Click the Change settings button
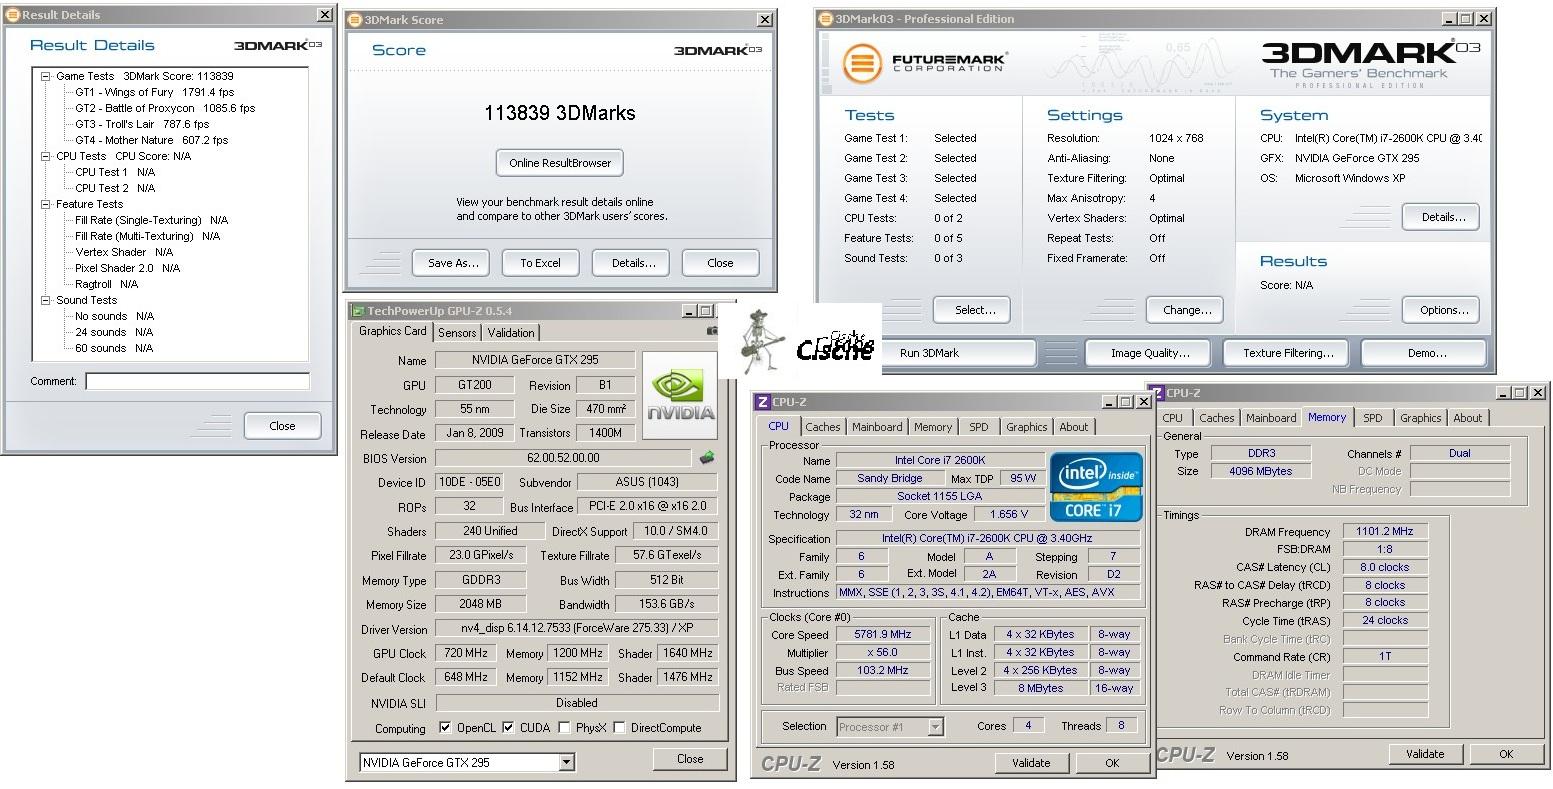Viewport: 1553px width, 789px height. [x=1187, y=310]
